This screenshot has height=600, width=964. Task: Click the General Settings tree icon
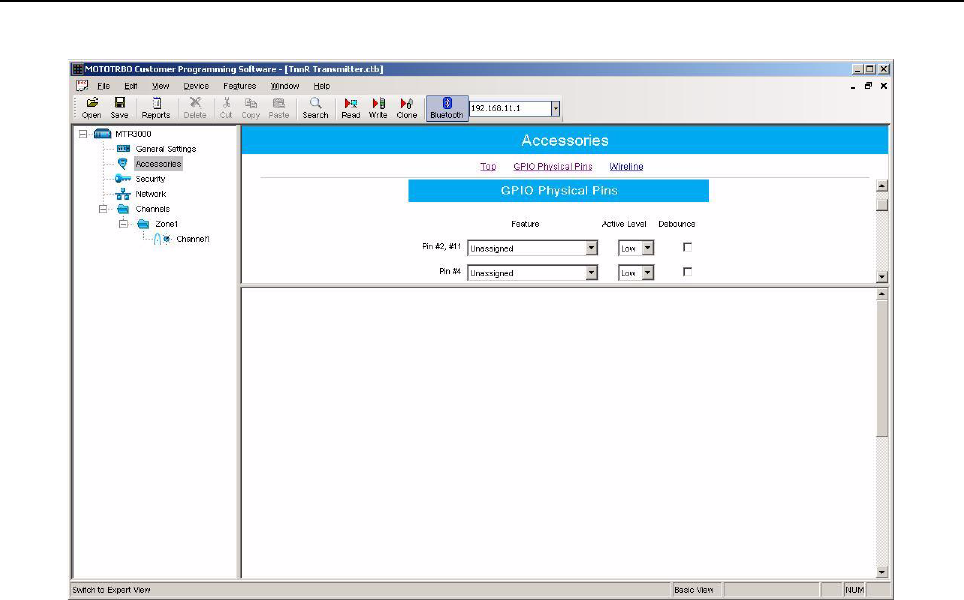click(x=123, y=149)
